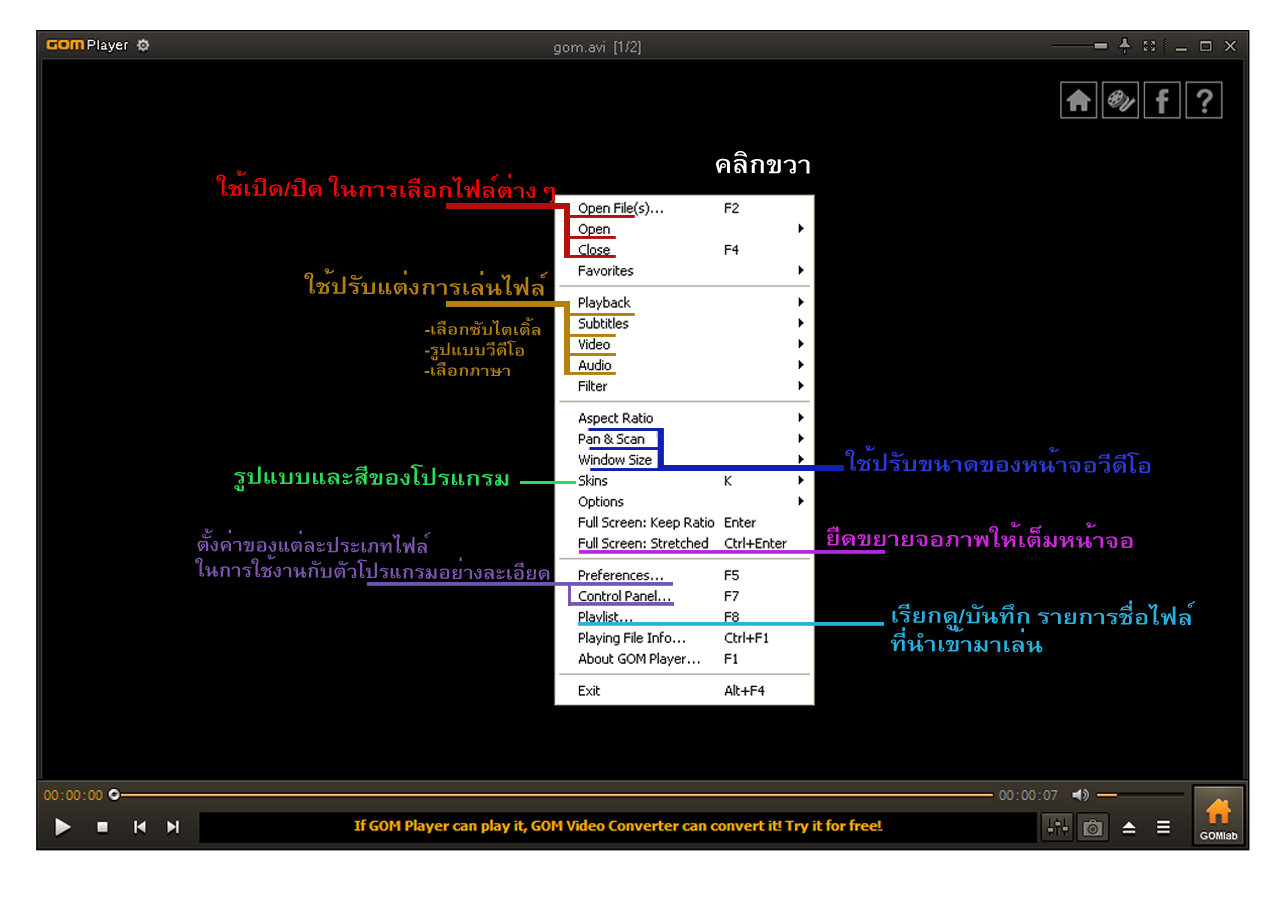Click the gom.avi [1/2] title text
The image size is (1280, 901).
click(597, 47)
